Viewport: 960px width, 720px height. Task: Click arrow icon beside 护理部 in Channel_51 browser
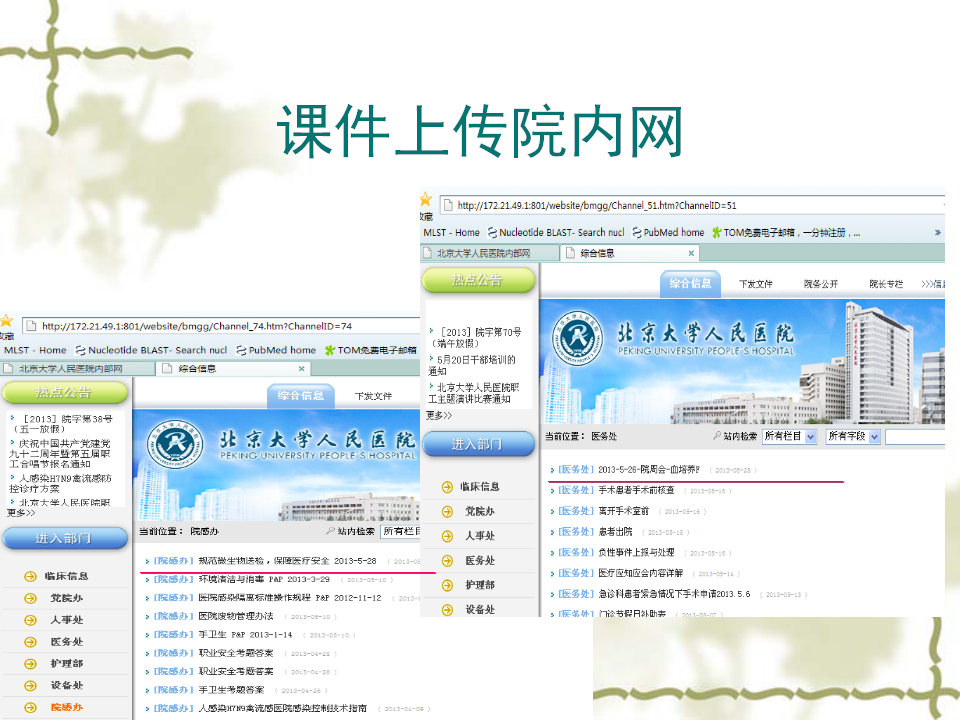(448, 585)
